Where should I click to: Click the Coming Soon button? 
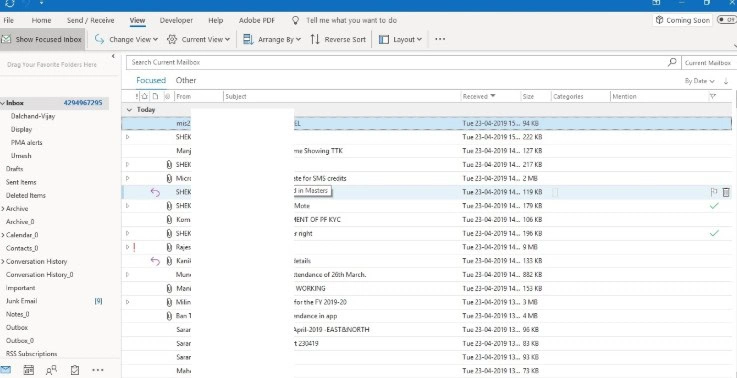[682, 20]
